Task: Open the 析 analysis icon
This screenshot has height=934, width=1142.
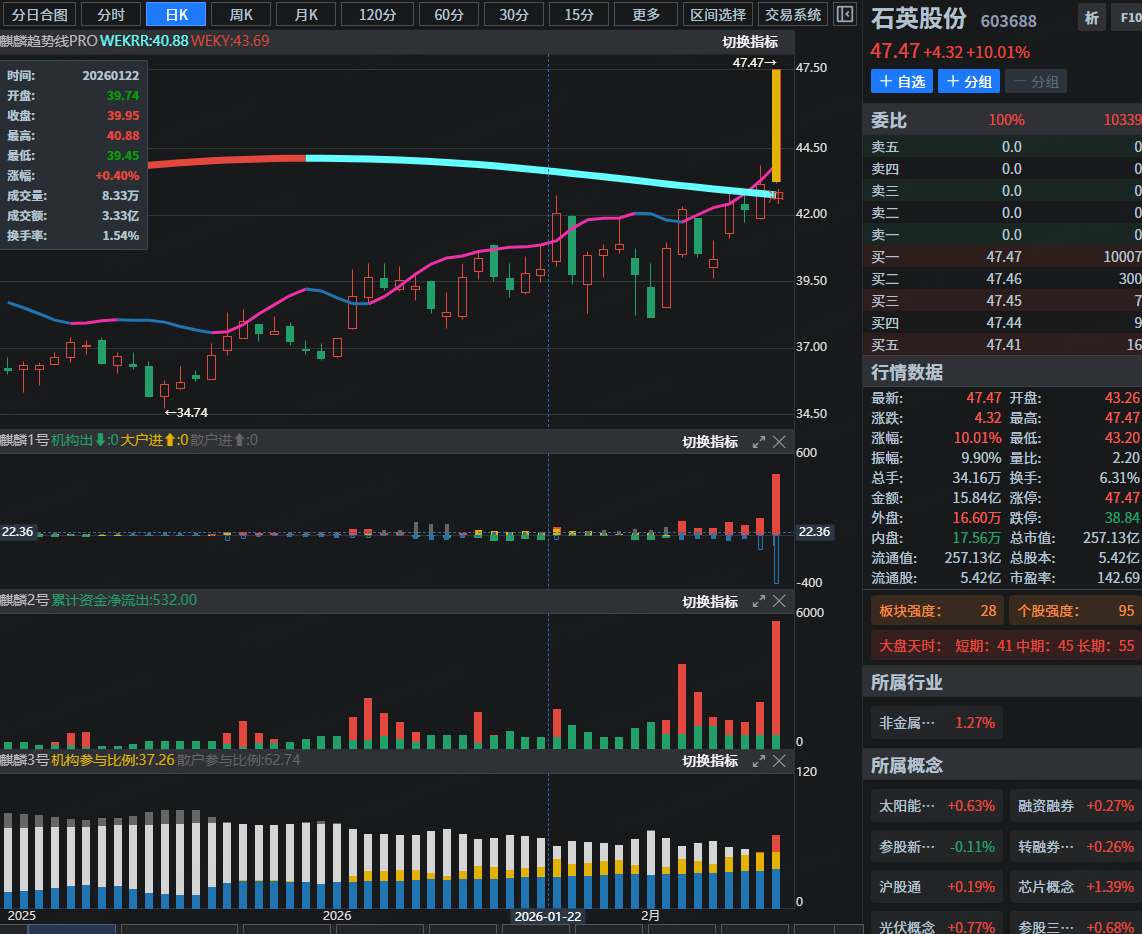Action: click(x=1091, y=18)
